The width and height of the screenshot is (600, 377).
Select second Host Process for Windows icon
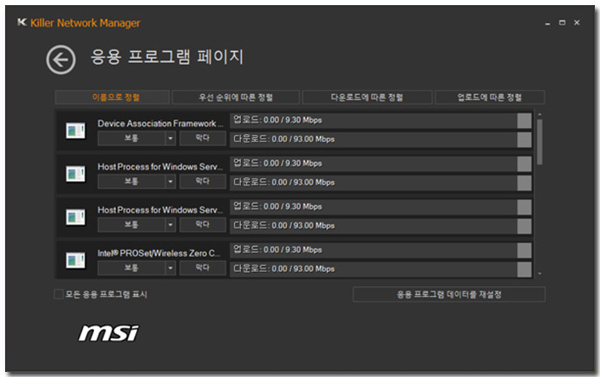[75, 217]
